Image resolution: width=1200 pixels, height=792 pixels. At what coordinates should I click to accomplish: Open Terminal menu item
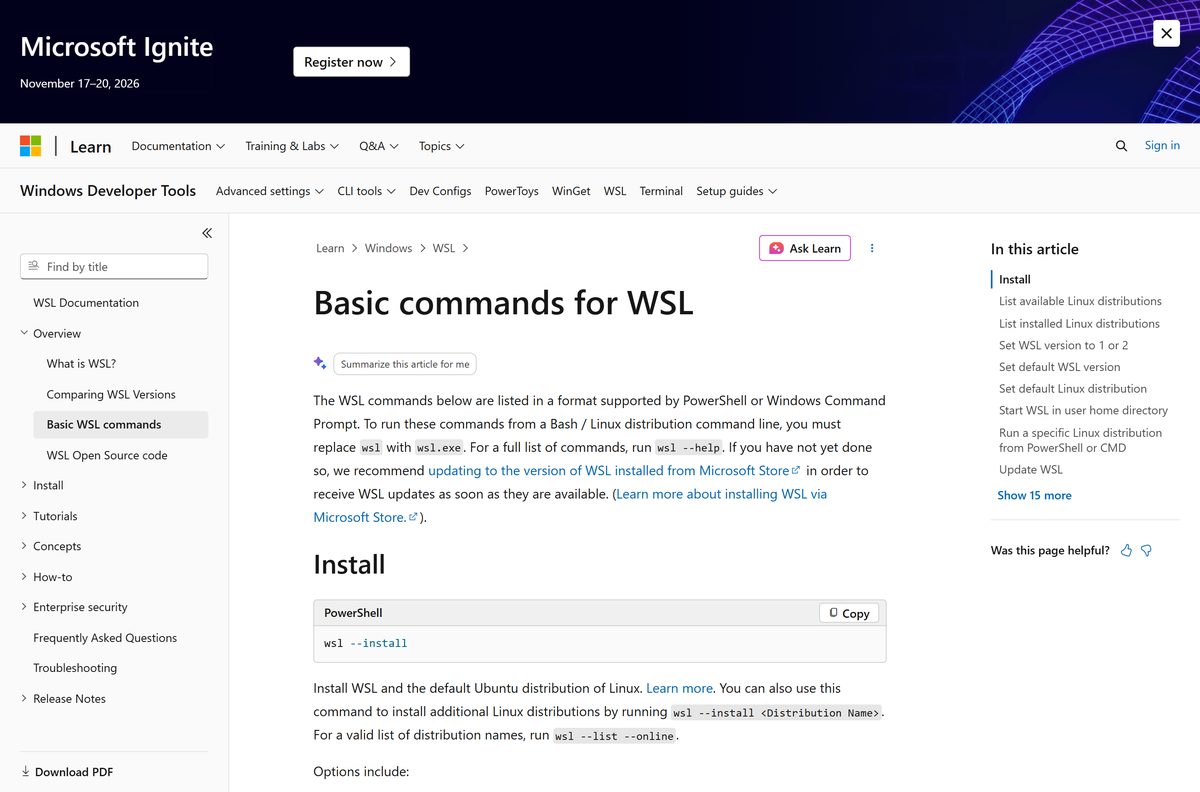[x=661, y=191]
